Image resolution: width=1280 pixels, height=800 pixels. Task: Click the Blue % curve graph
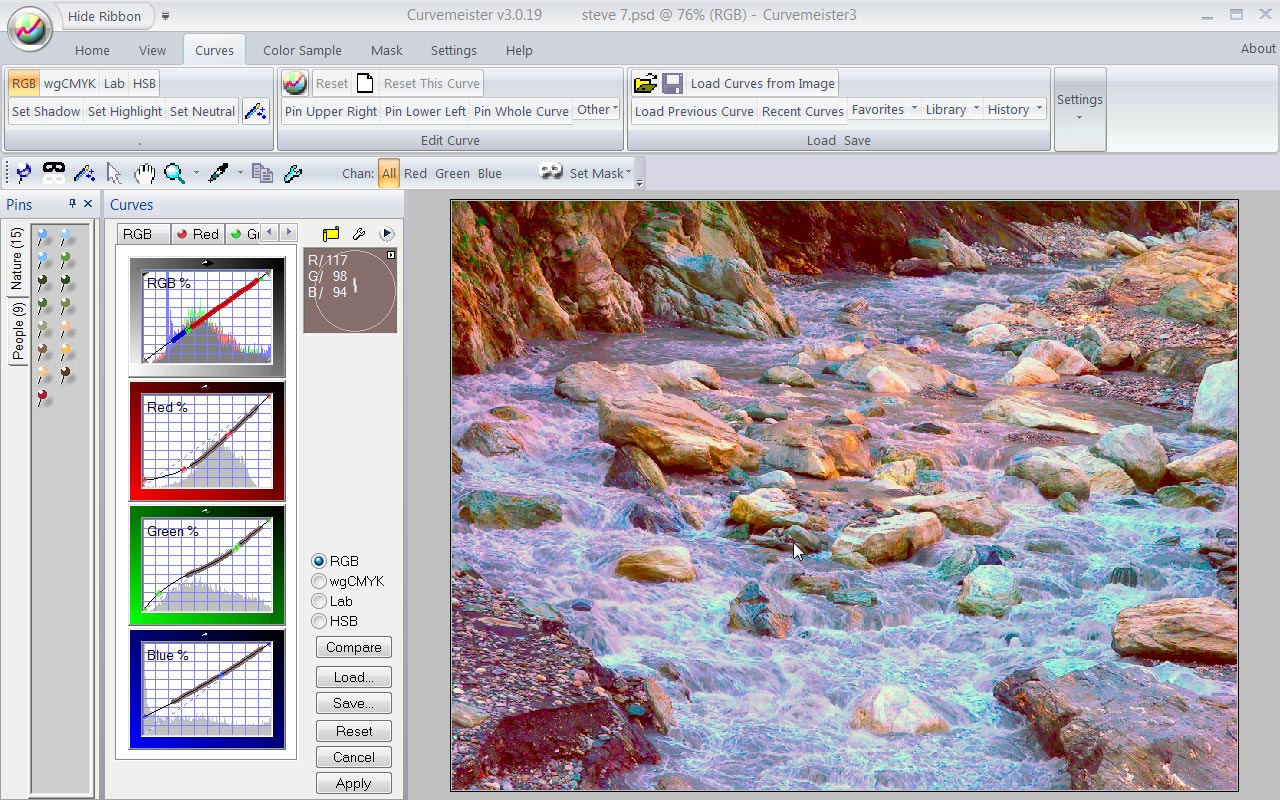[x=207, y=689]
